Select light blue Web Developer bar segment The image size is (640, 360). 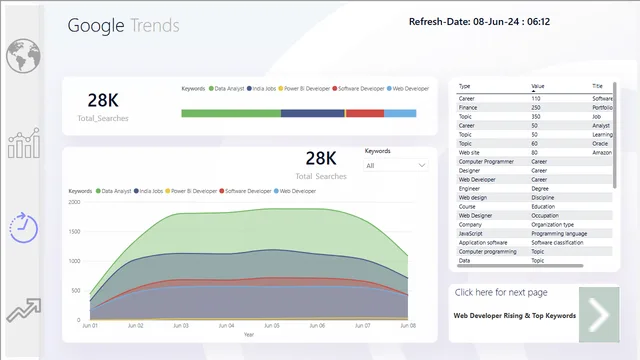point(400,113)
